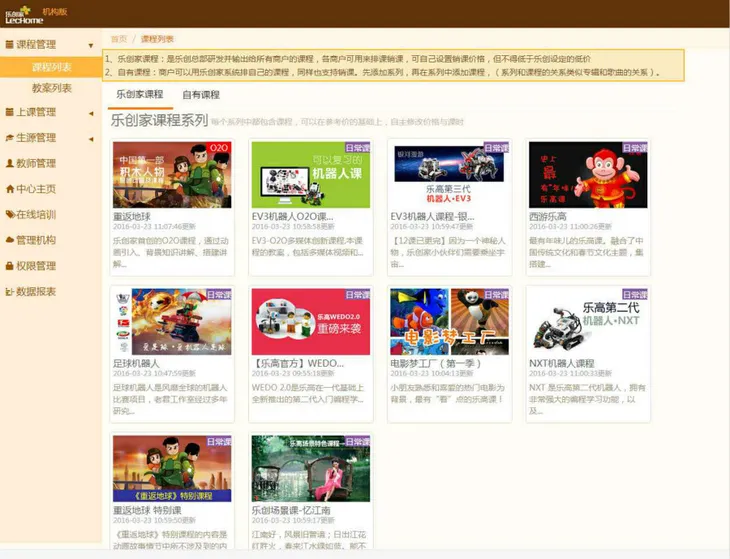Go to 首页 via breadcrumb
The image size is (730, 559).
point(118,39)
